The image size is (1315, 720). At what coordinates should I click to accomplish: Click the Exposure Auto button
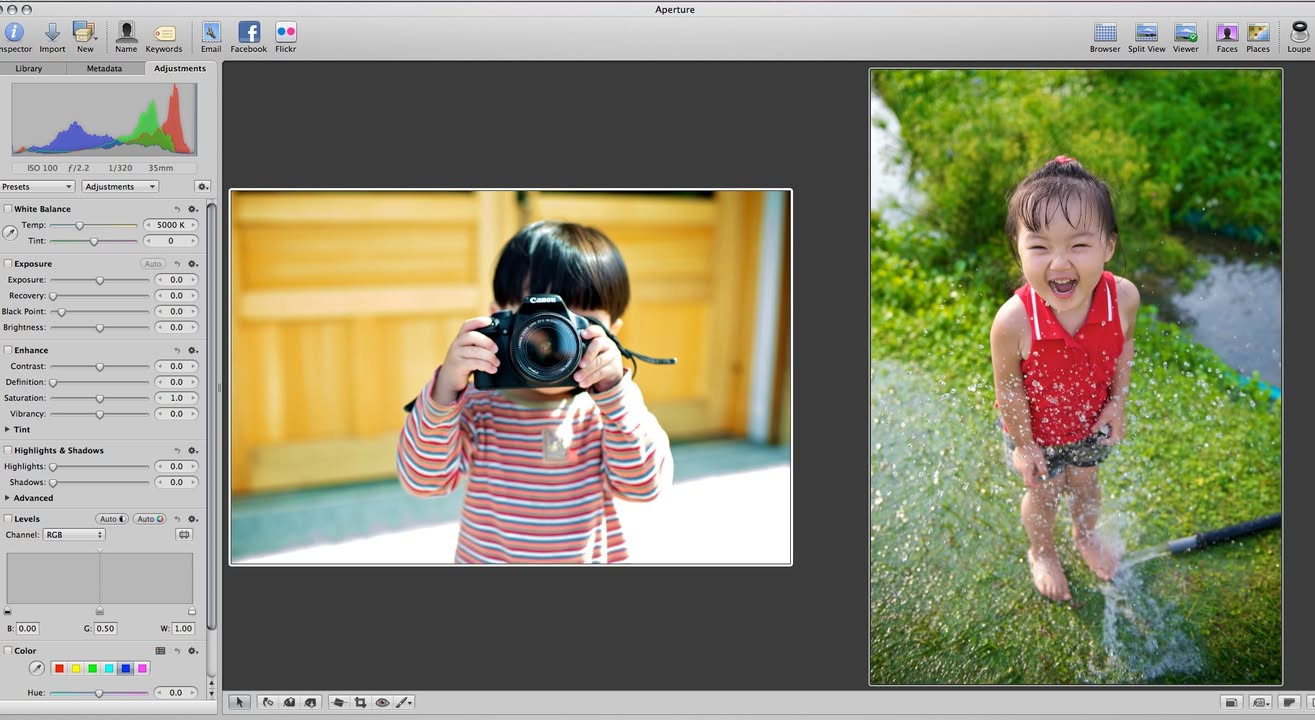tap(152, 264)
